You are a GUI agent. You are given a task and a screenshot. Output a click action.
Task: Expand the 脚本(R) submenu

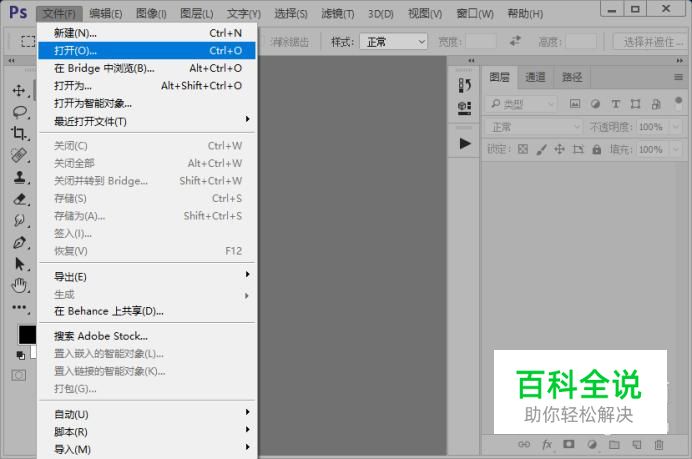click(147, 432)
